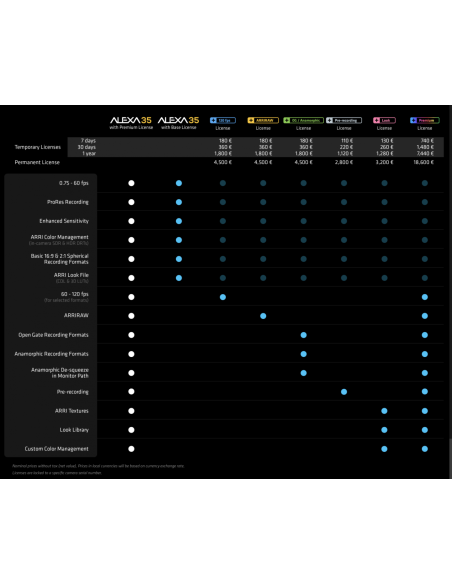
Task: Click the 1 year duration label
Action: (x=89, y=153)
